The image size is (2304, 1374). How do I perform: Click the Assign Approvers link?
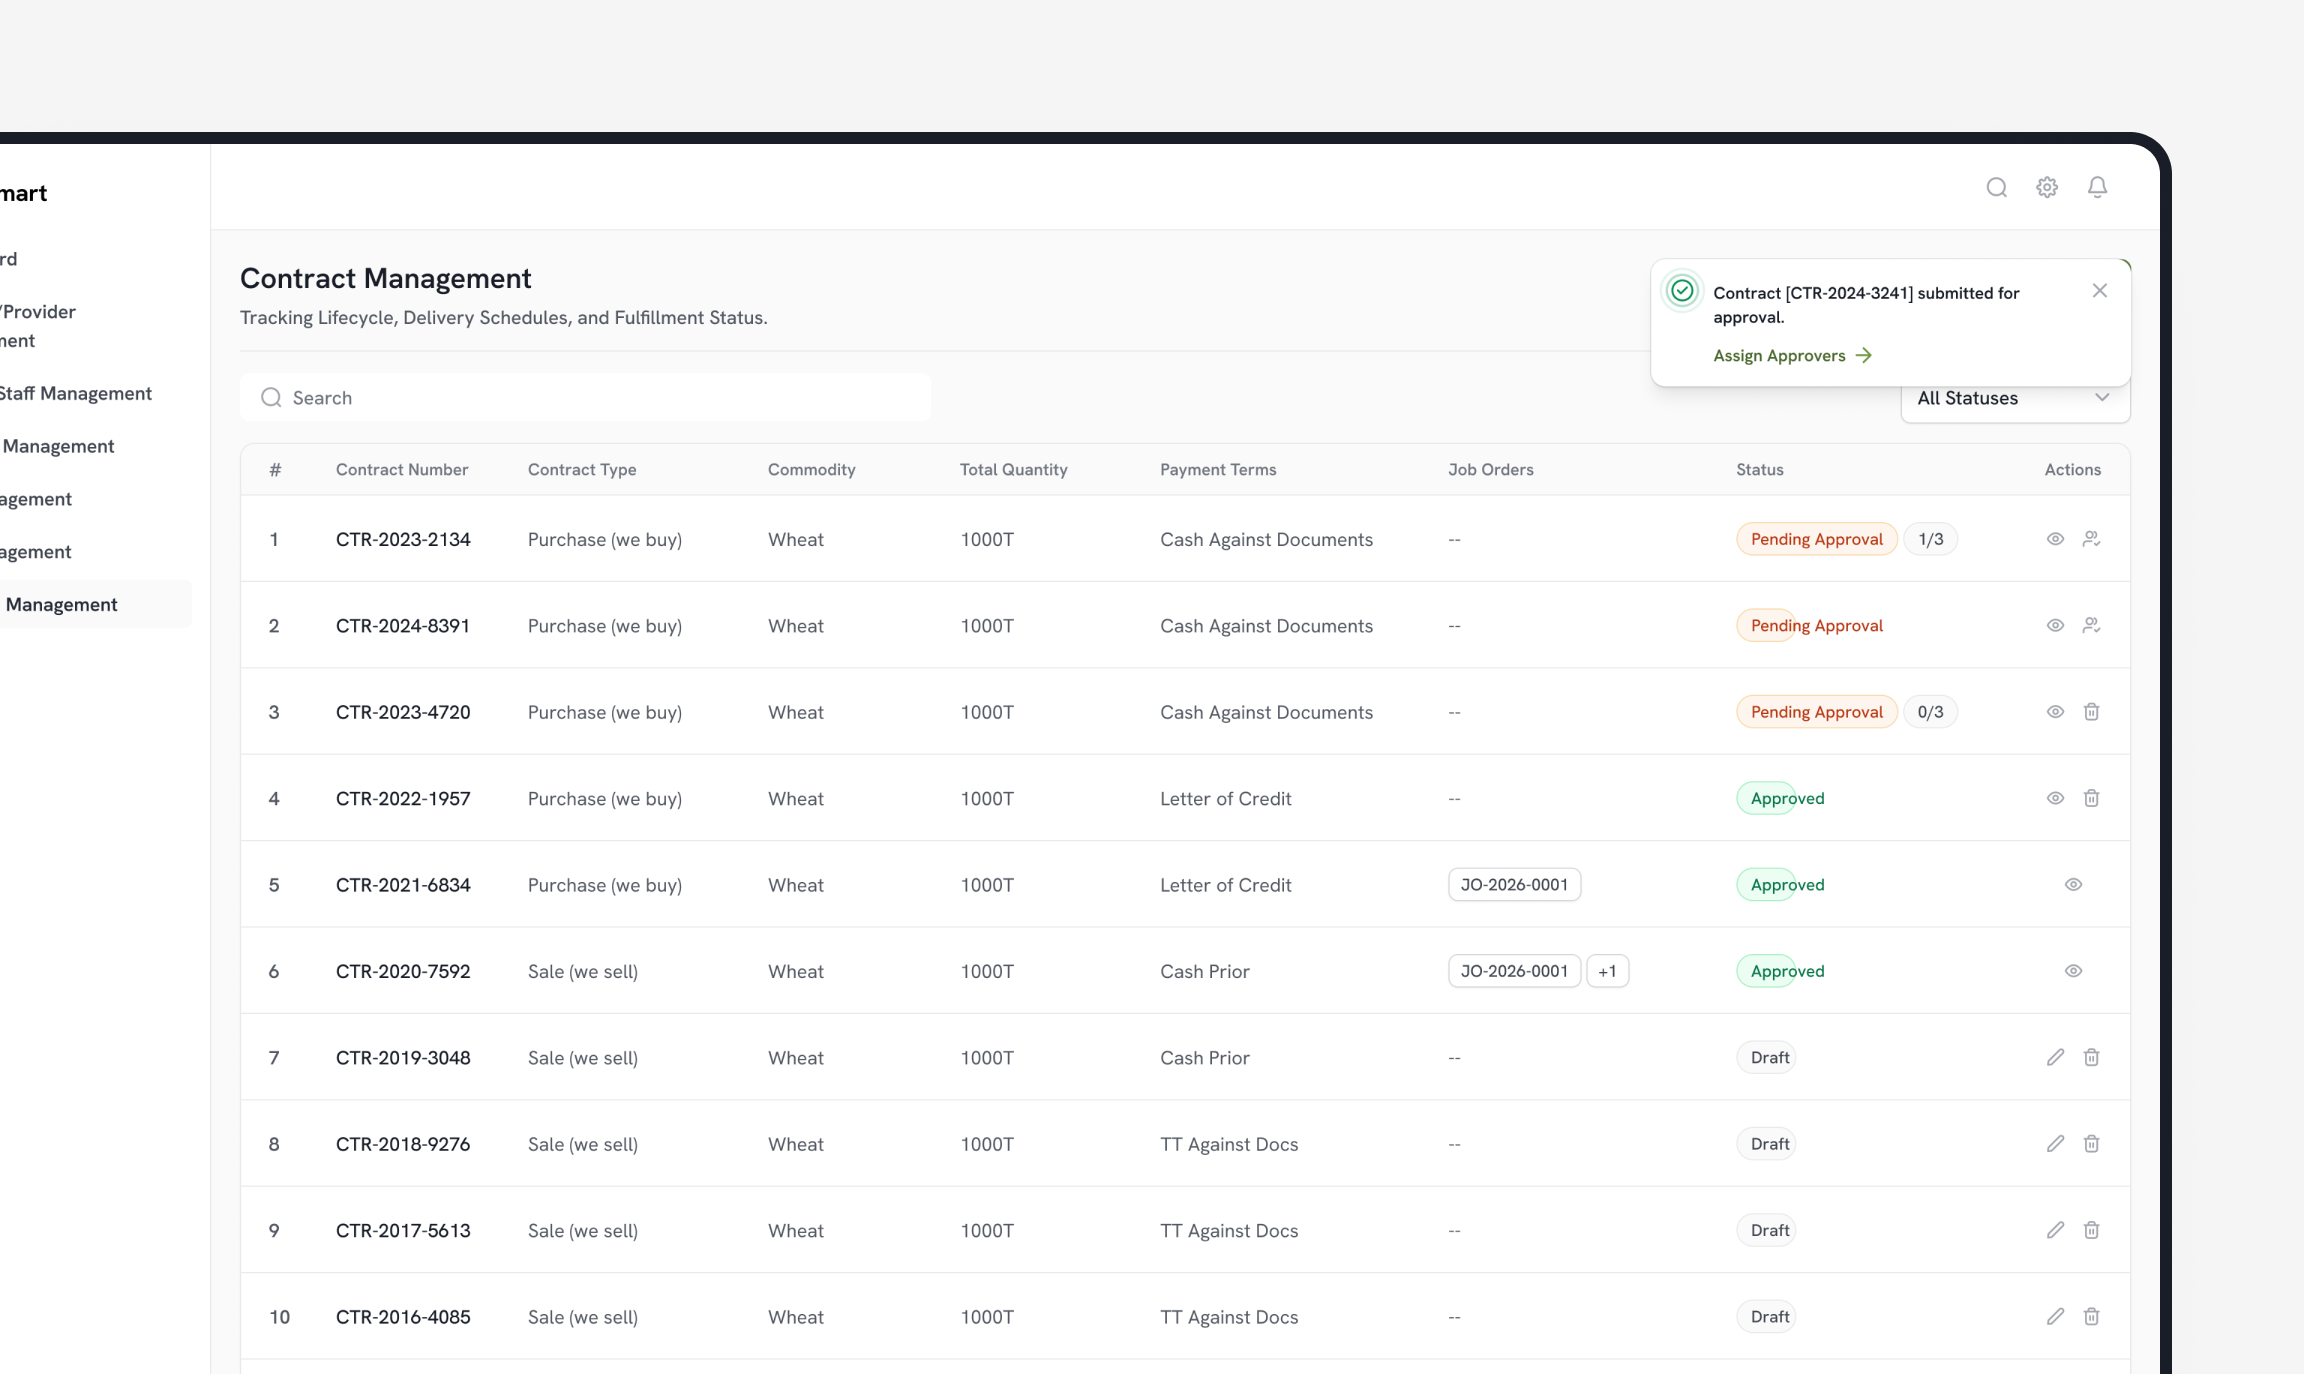pyautogui.click(x=1792, y=356)
